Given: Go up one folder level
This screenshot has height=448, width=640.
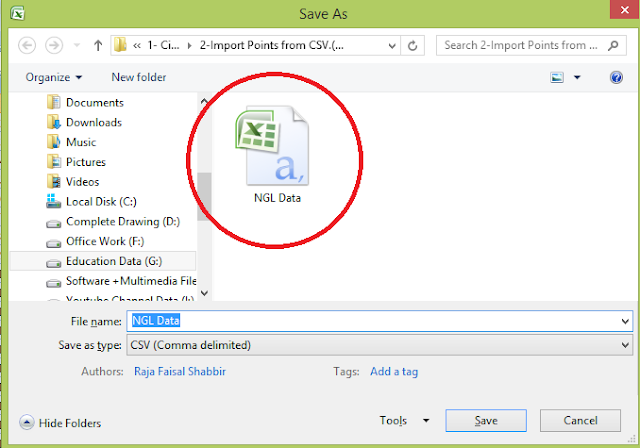Looking at the screenshot, I should (x=98, y=45).
